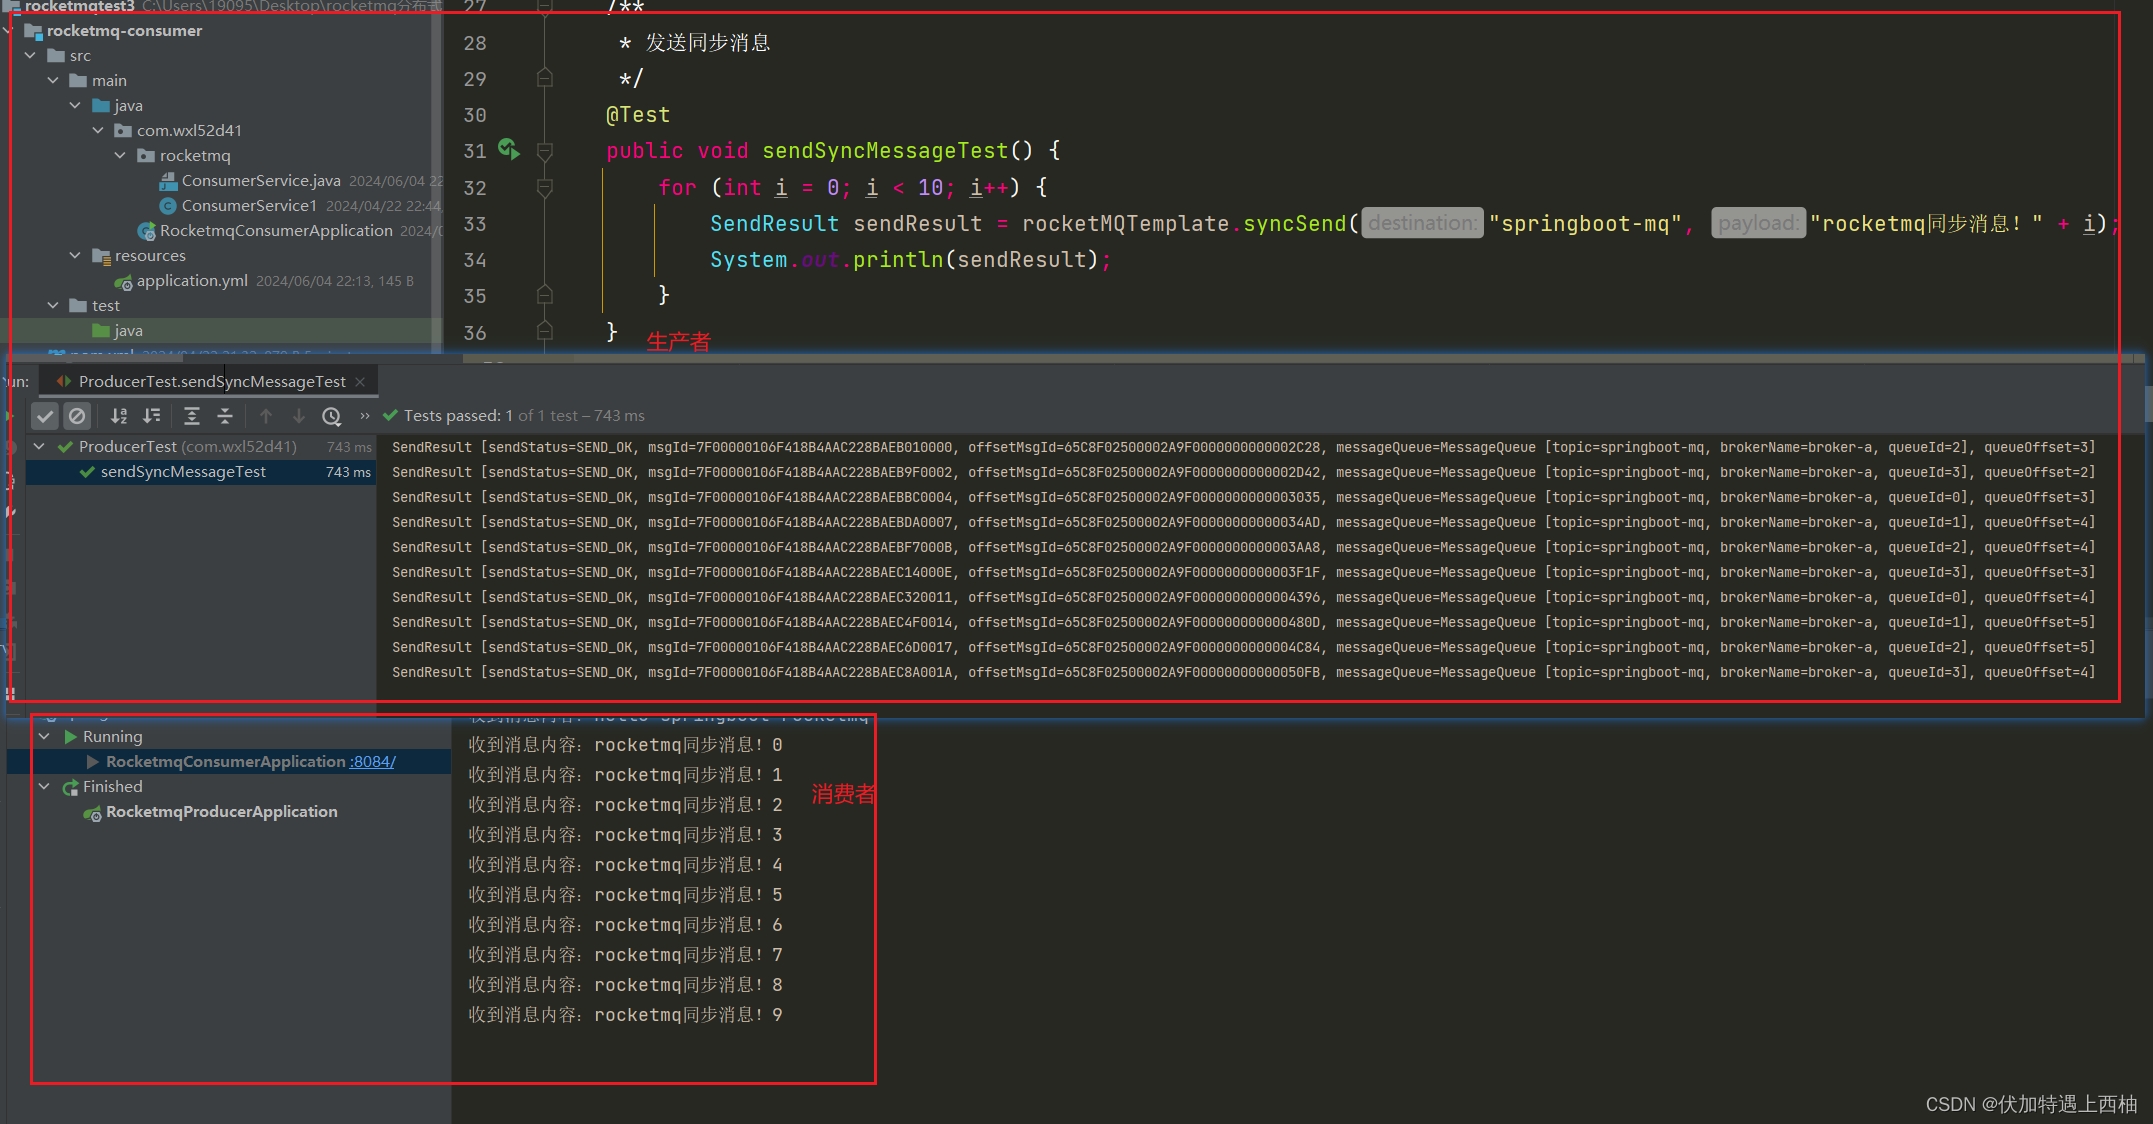Click the com.wxl52d41 package icon

coord(123,131)
